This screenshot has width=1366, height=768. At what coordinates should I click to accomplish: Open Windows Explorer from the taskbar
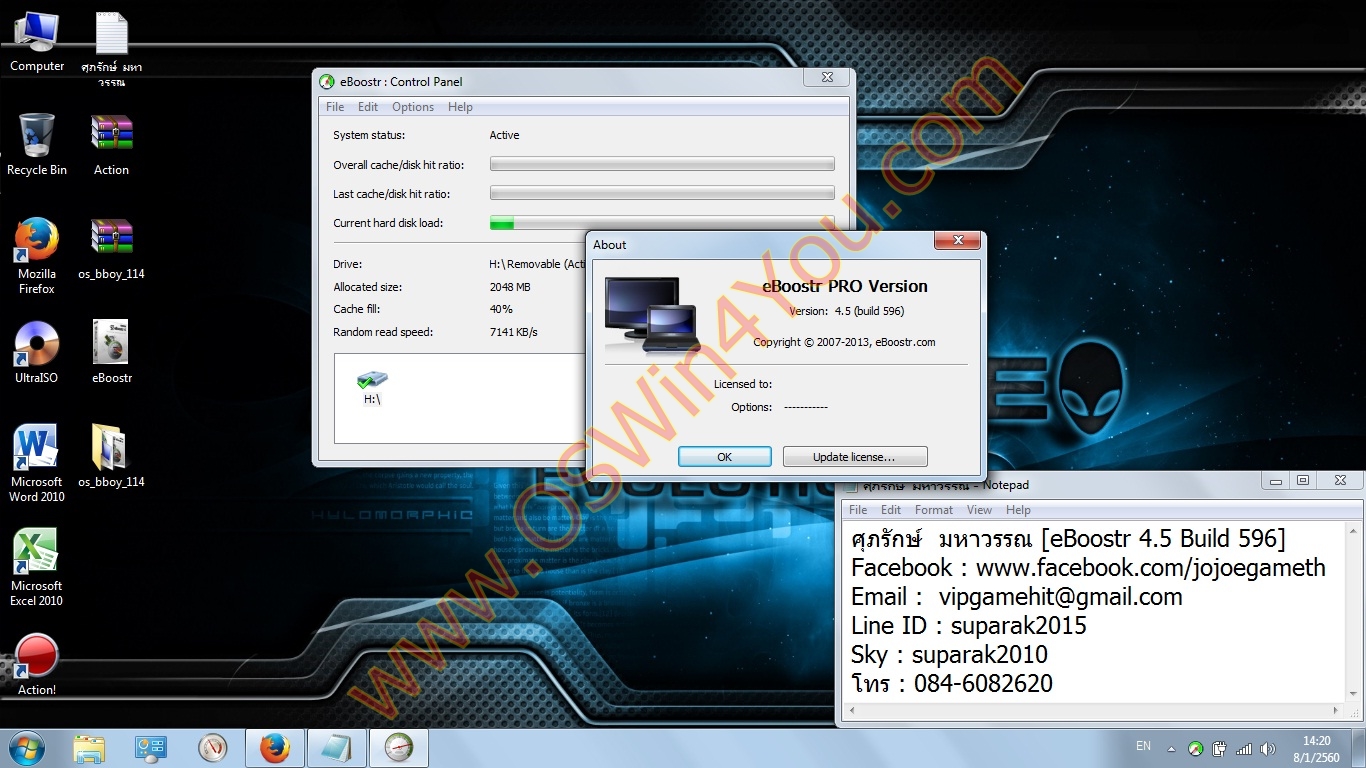pos(89,748)
